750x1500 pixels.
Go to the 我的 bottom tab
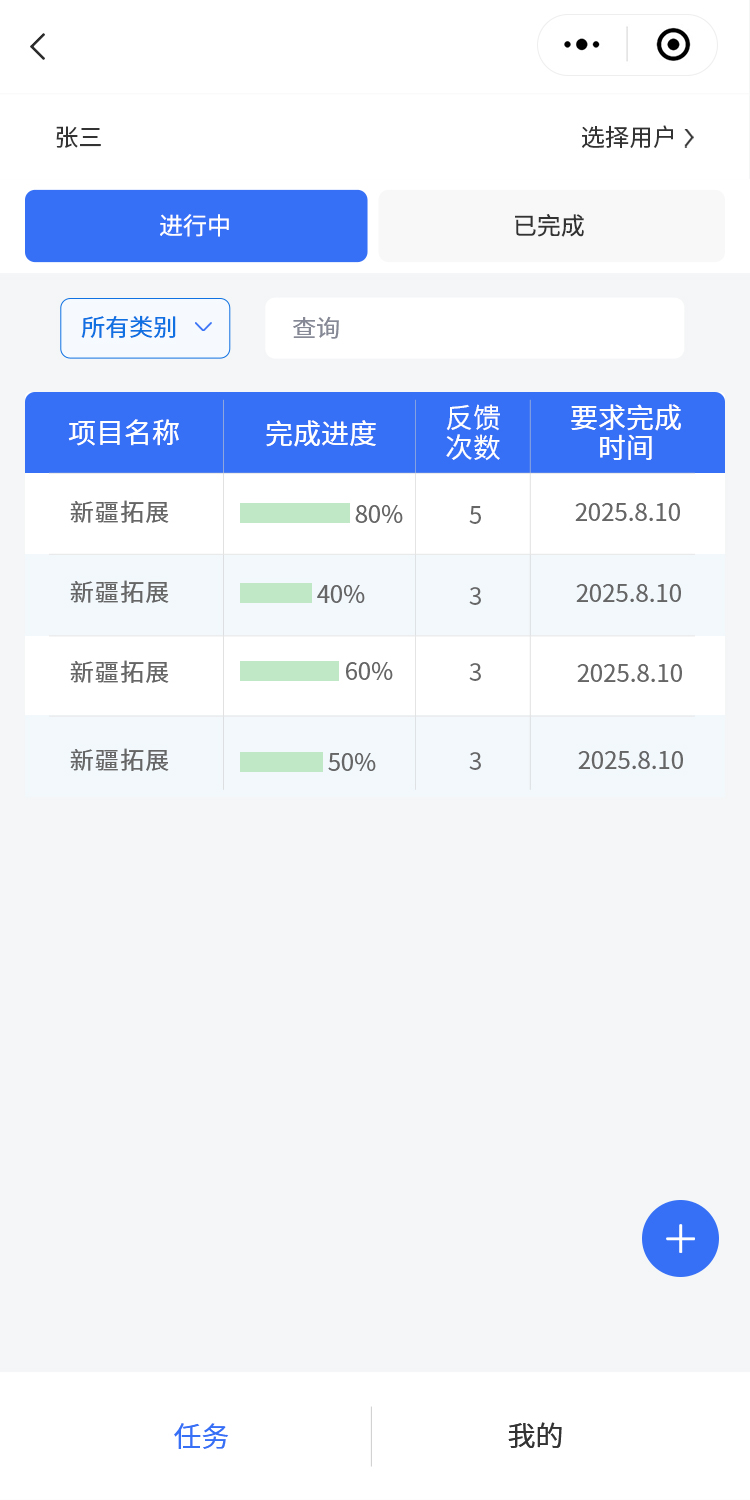535,1436
